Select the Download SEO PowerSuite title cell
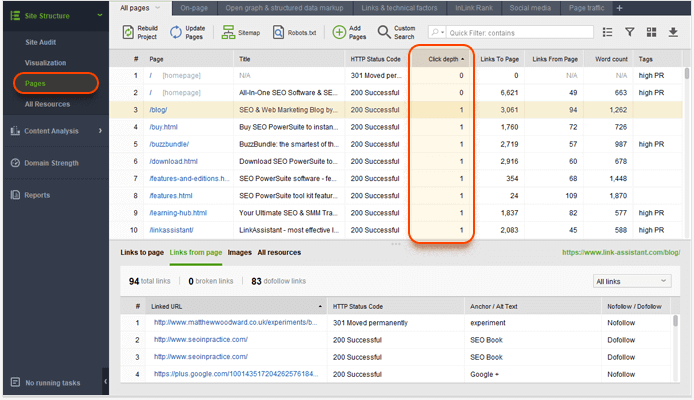The image size is (694, 400). [288, 161]
